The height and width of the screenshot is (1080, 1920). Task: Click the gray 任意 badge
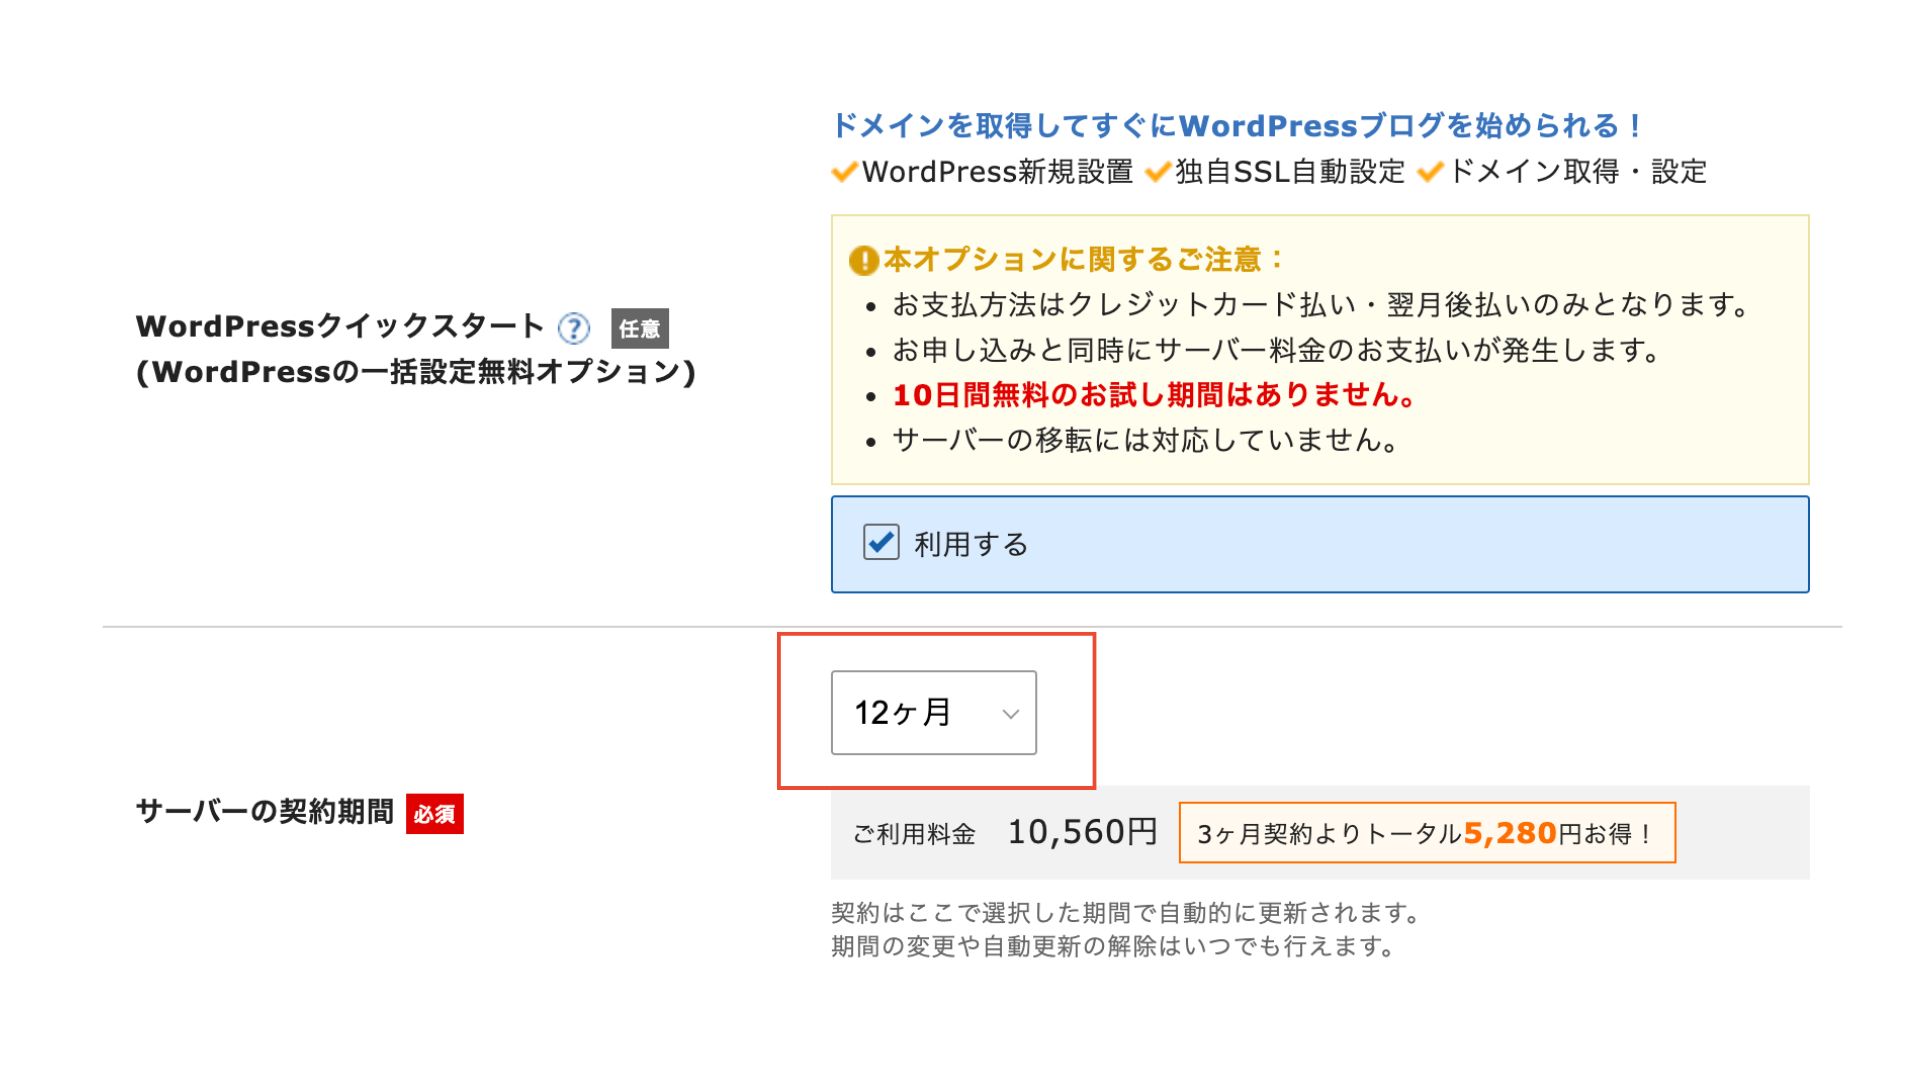pos(640,329)
